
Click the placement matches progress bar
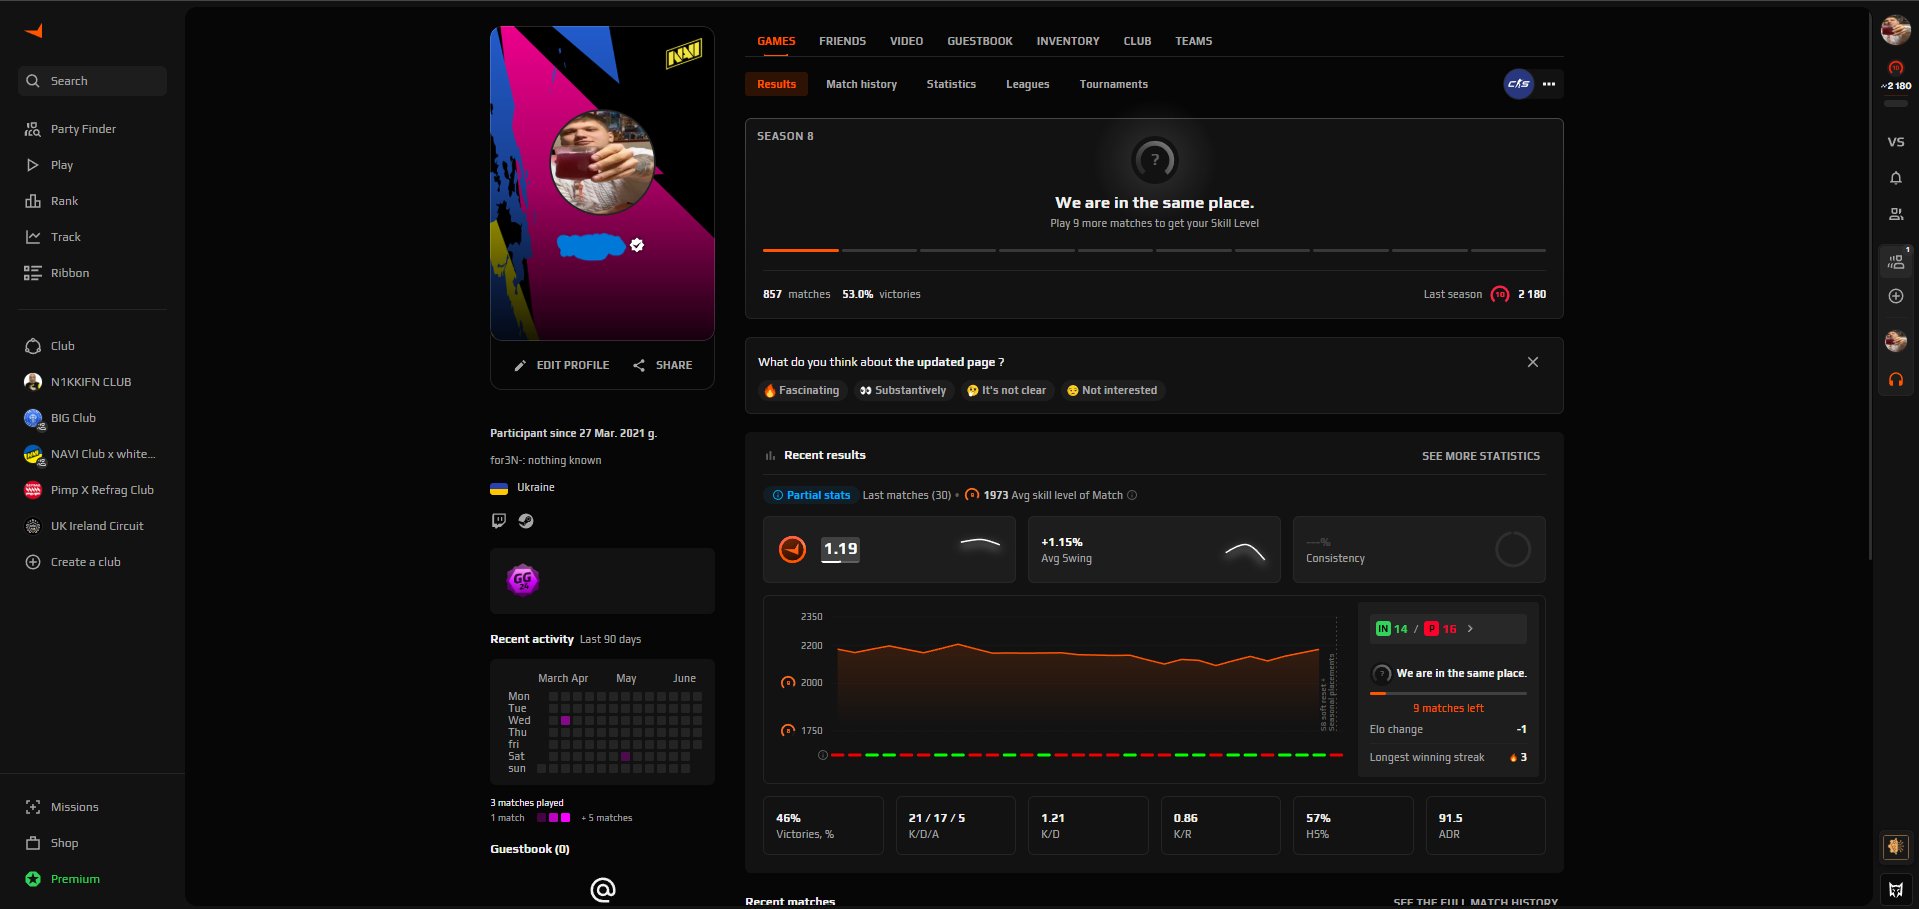click(x=1154, y=250)
